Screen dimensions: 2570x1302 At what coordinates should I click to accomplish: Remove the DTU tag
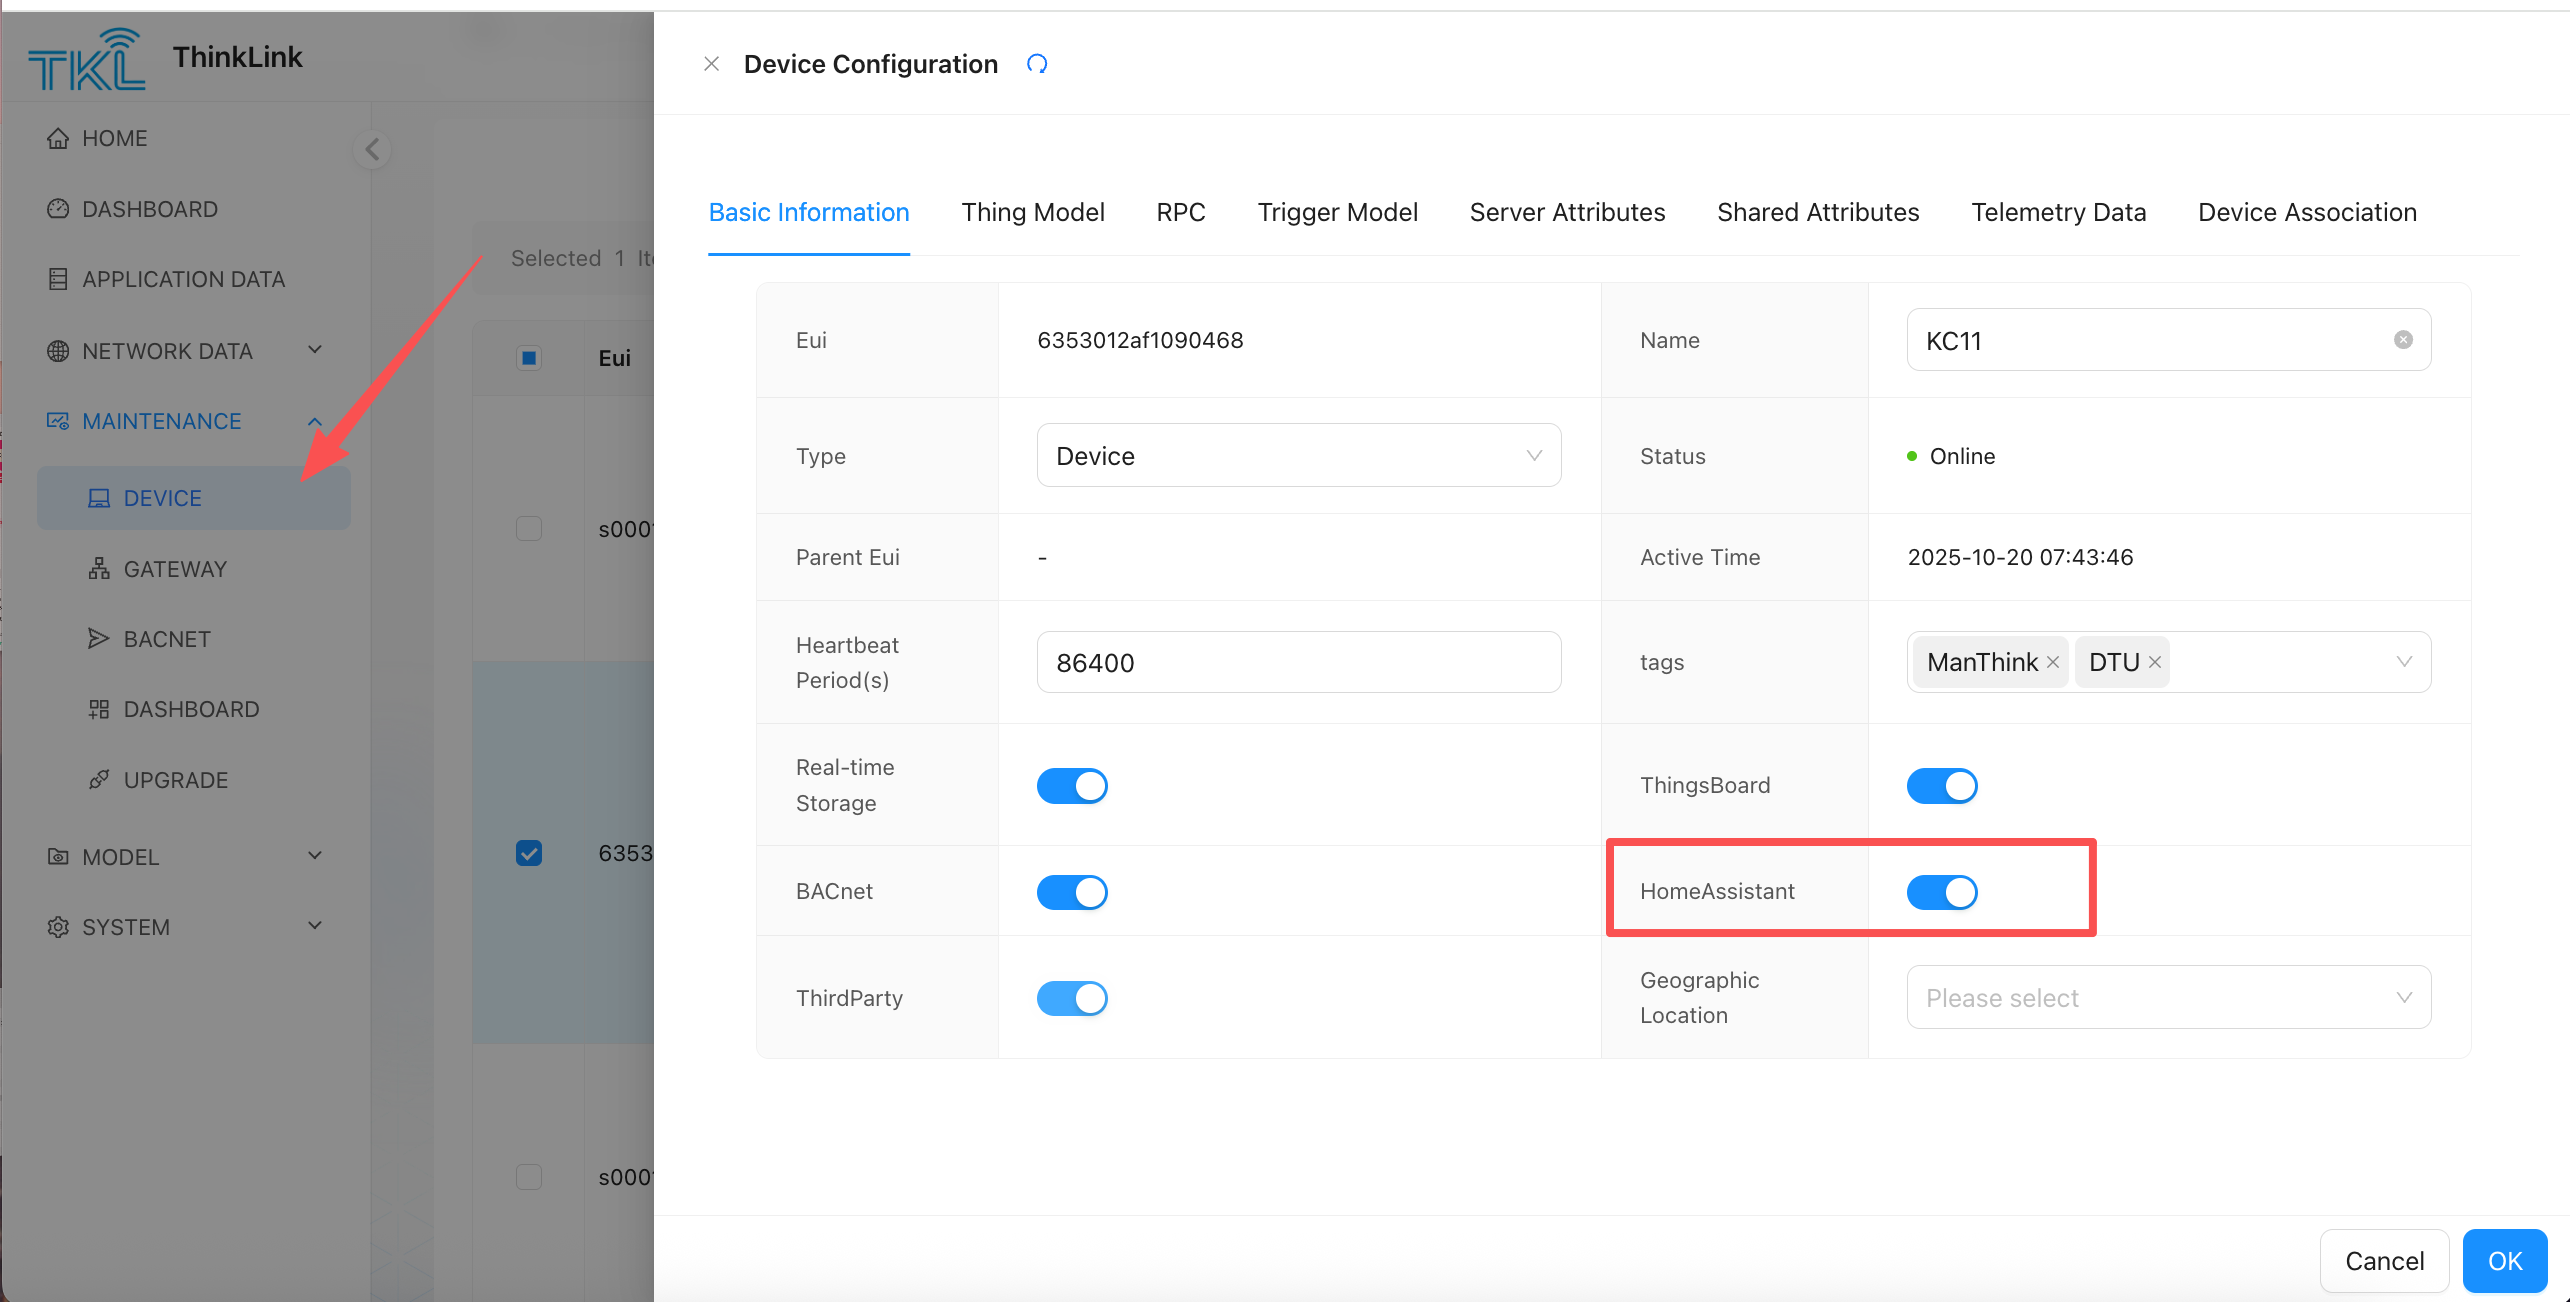click(x=2155, y=662)
